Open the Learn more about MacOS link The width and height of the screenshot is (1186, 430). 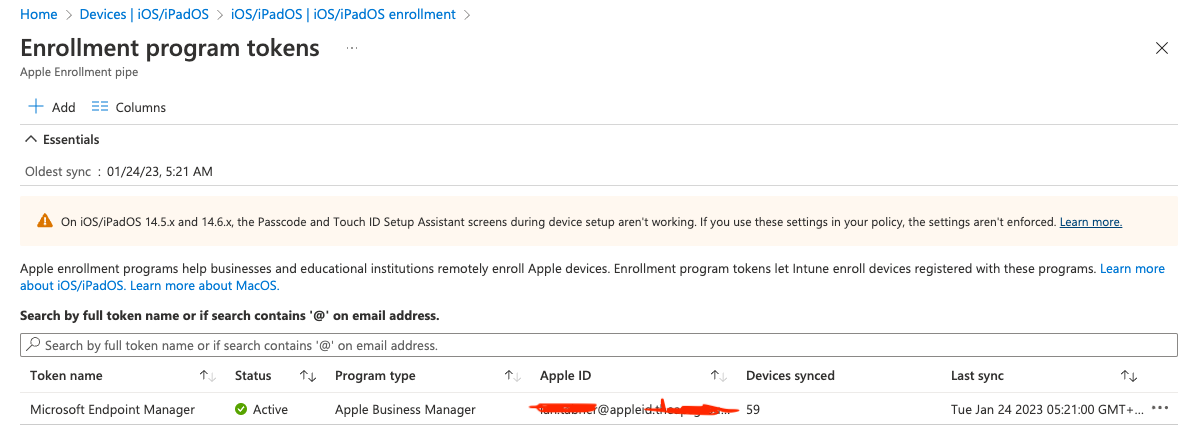pos(205,286)
